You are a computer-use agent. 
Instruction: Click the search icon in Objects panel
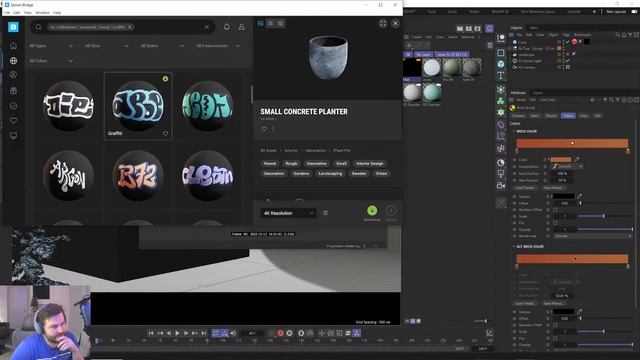pos(618,35)
